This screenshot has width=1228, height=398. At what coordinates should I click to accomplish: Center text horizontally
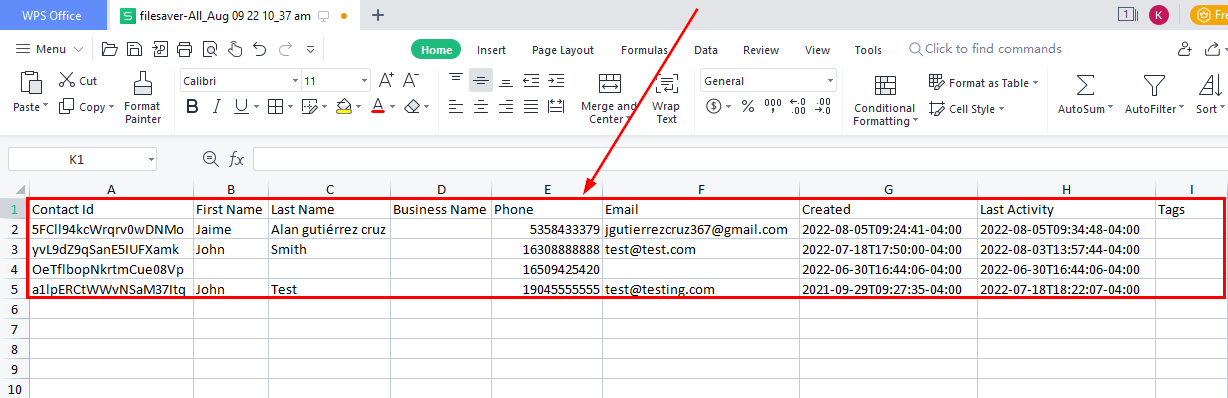click(481, 106)
